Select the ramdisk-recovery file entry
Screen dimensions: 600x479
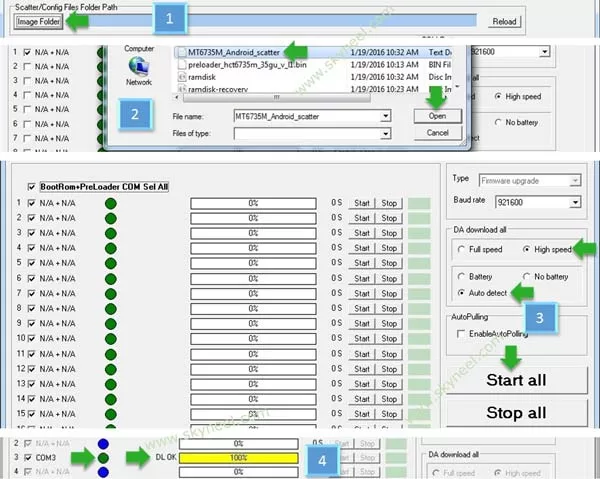[218, 89]
